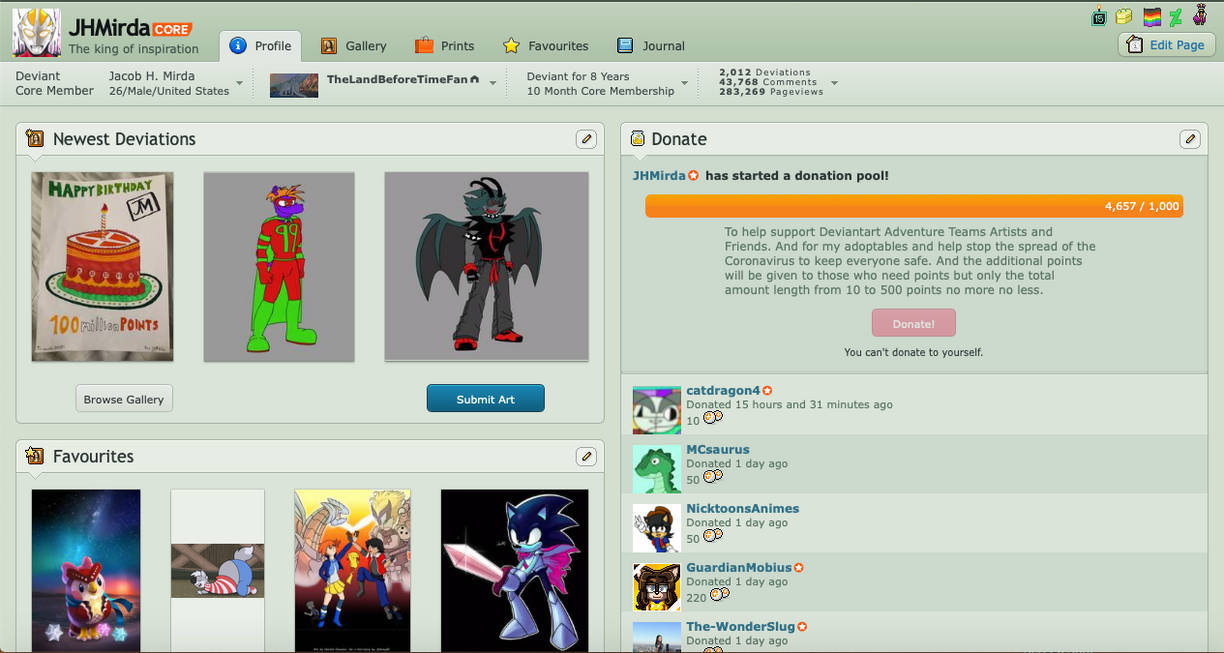Image resolution: width=1224 pixels, height=653 pixels.
Task: Click the yellow cake badge
Action: coord(1124,16)
